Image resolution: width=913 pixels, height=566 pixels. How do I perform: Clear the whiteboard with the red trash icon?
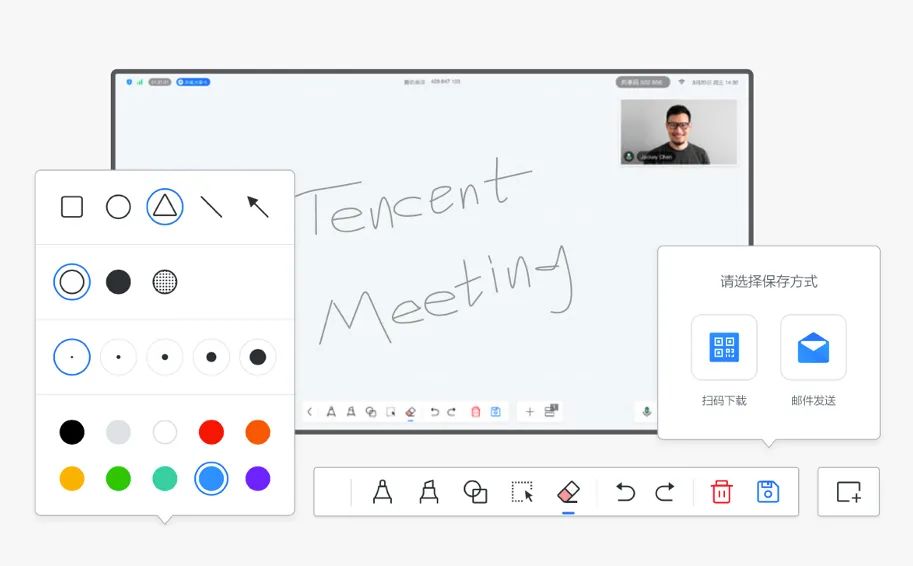click(721, 492)
